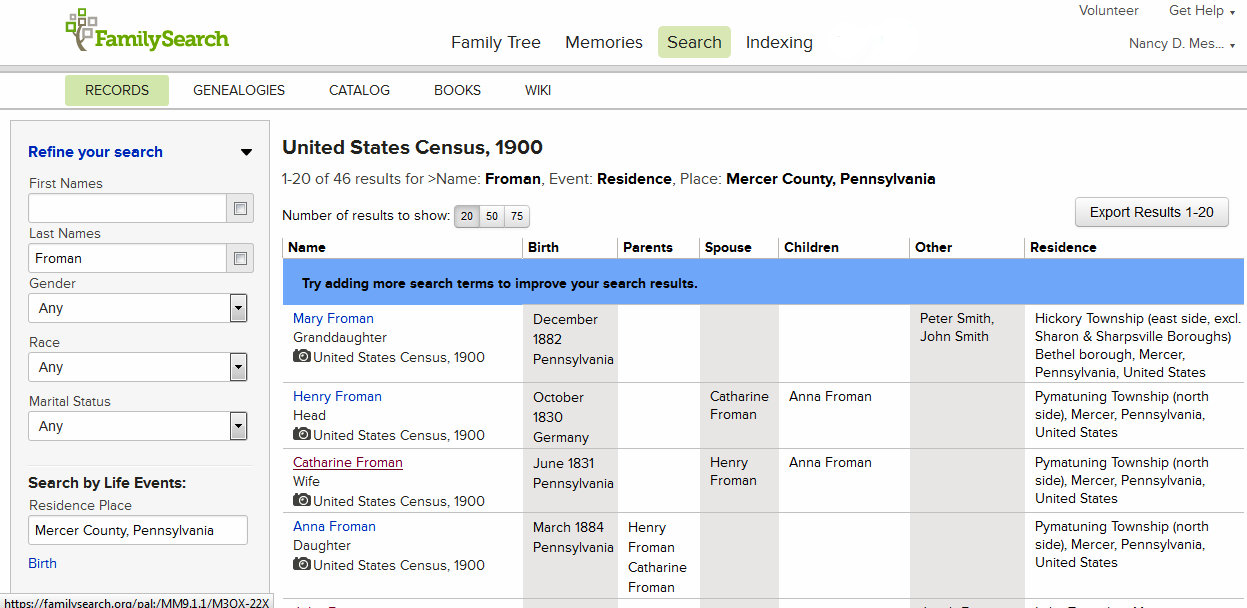Screen dimensions: 1247x608
Task: Open the WIKI section
Action: (537, 90)
